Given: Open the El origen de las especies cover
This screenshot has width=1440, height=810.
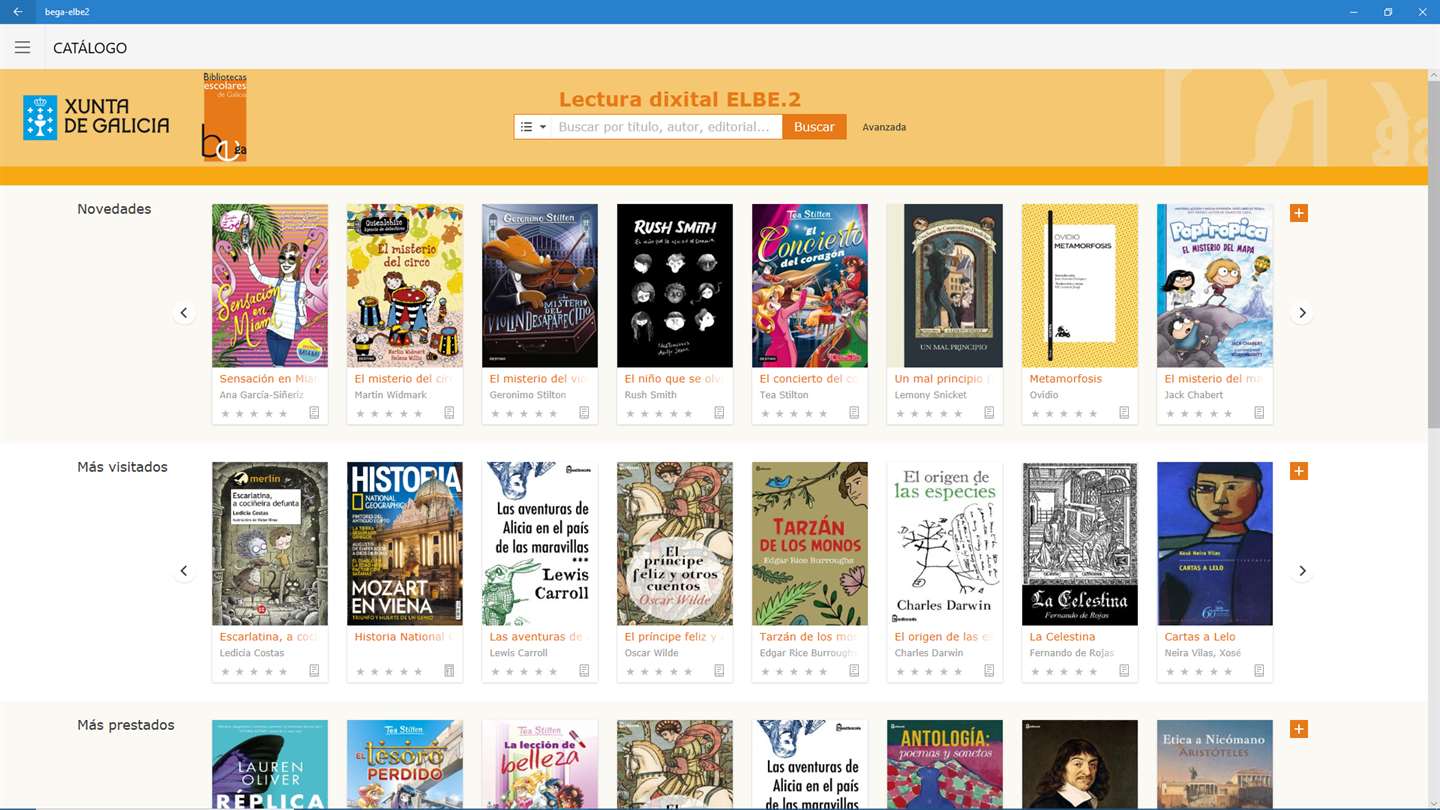Looking at the screenshot, I should click(x=945, y=544).
